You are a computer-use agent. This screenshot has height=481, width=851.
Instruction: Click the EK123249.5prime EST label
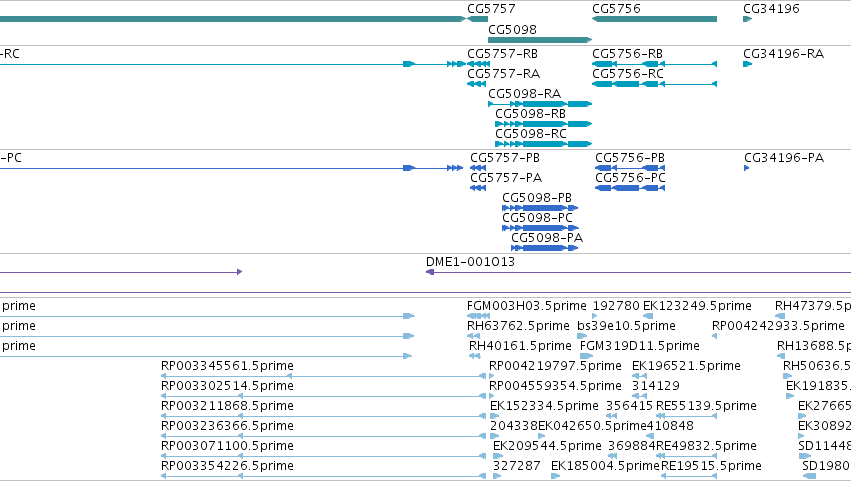tap(697, 306)
